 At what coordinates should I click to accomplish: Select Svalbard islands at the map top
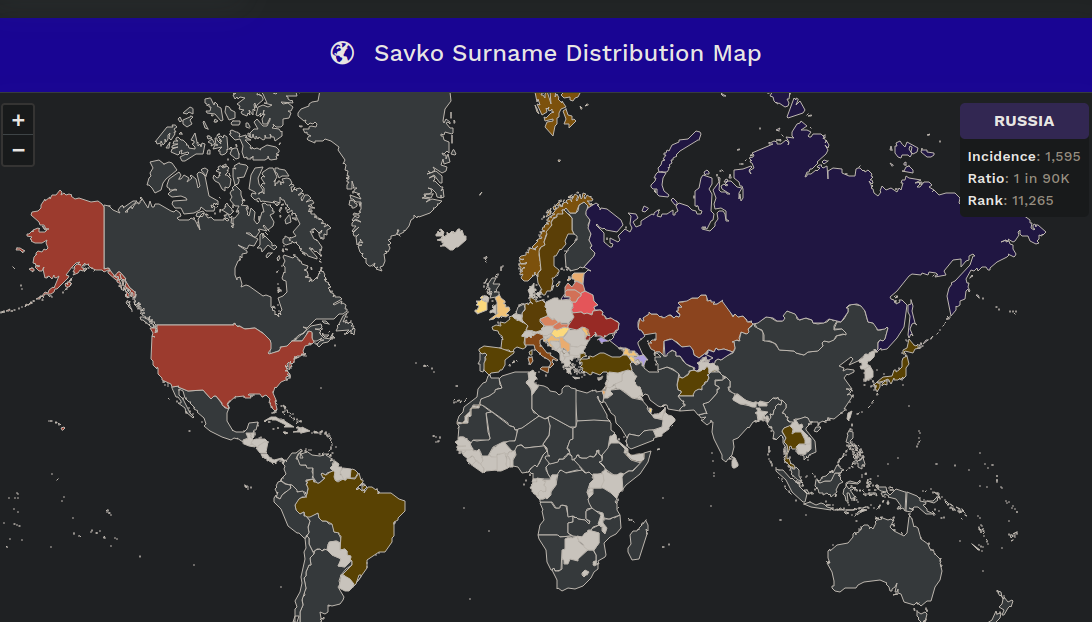point(556,111)
